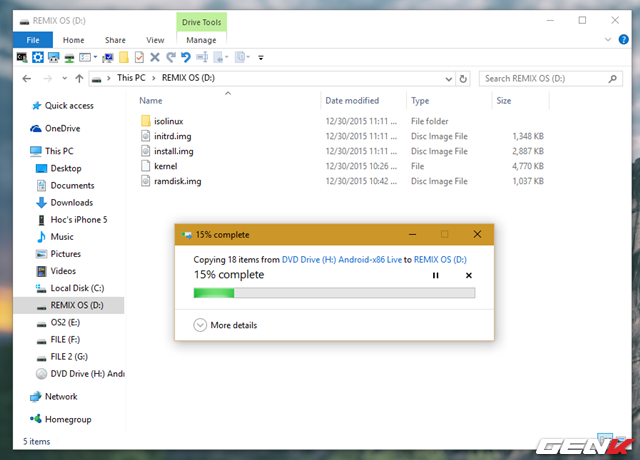The height and width of the screenshot is (460, 640).
Task: Click the Redo arrow toolbar icon
Action: click(171, 57)
